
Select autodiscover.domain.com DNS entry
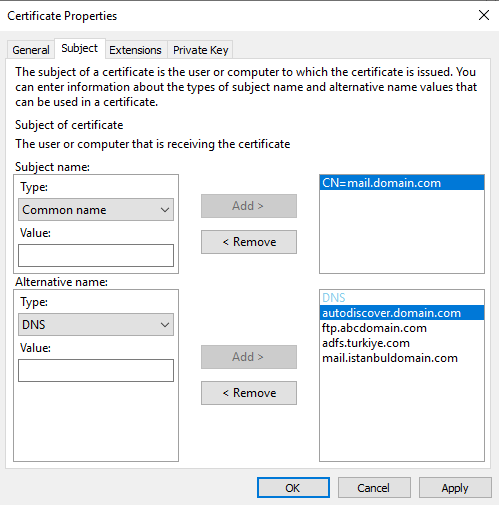pyautogui.click(x=402, y=313)
